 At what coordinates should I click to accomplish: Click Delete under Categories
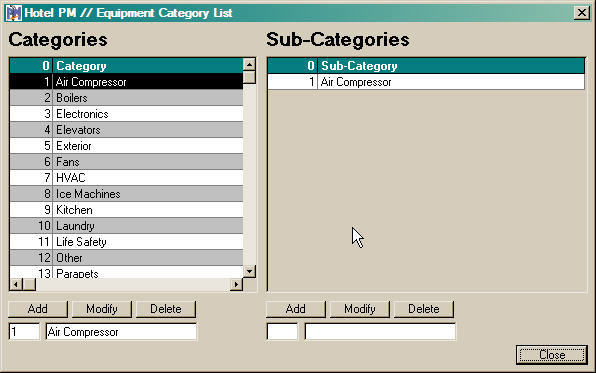click(166, 309)
